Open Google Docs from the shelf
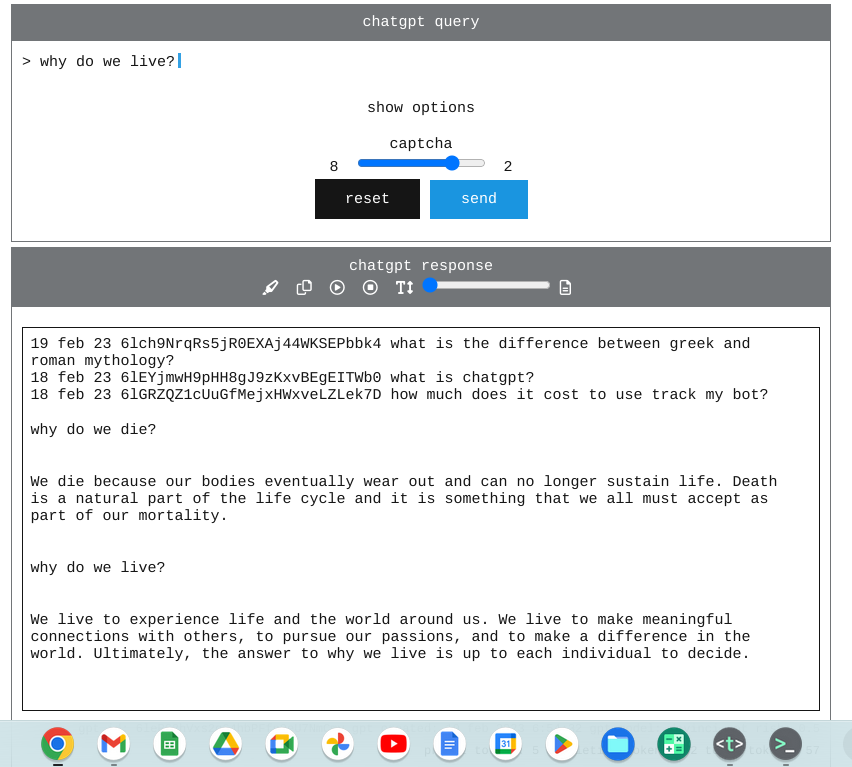 [x=449, y=744]
